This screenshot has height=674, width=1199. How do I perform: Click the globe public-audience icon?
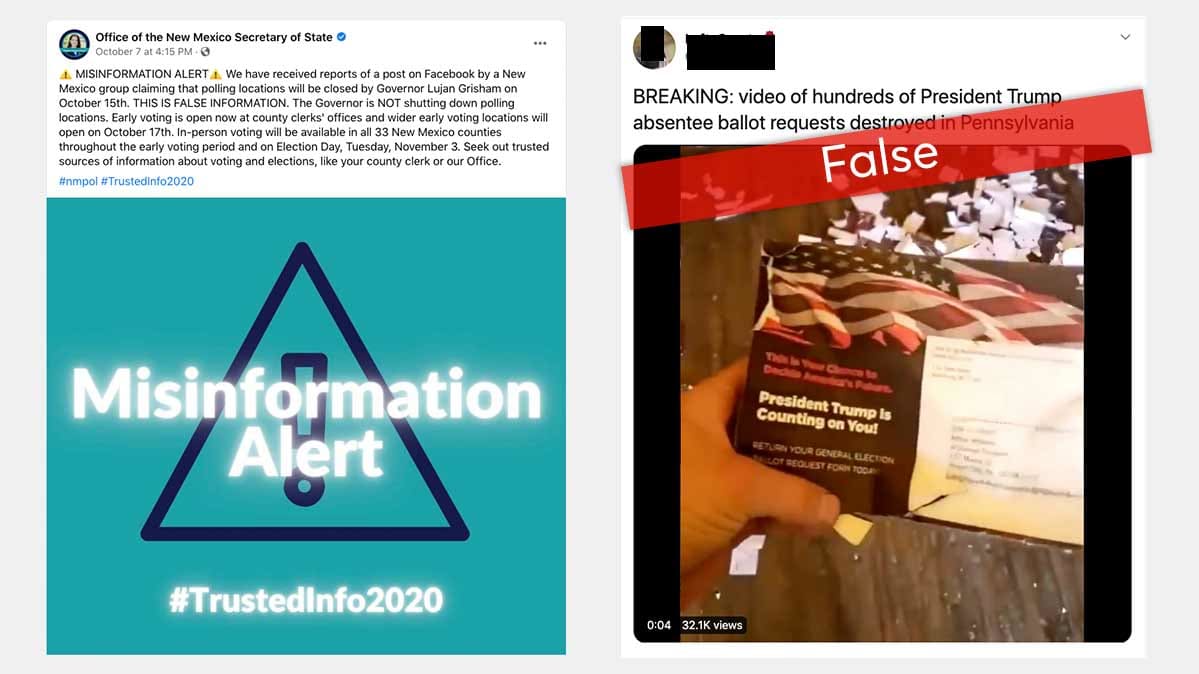point(205,52)
